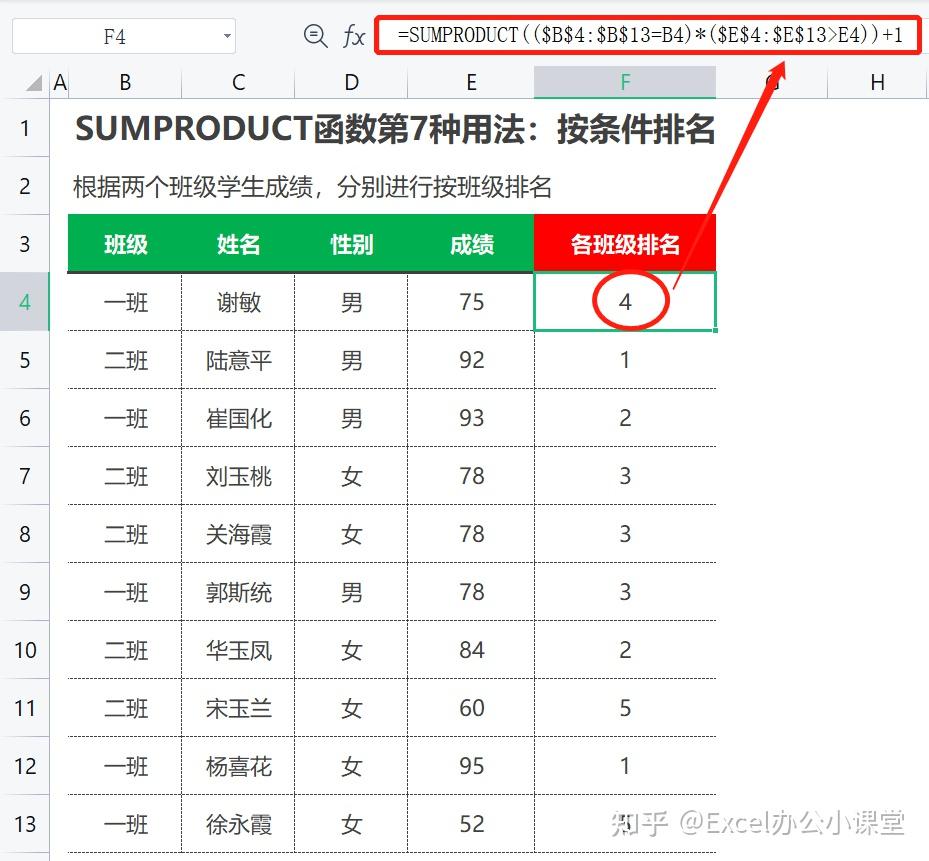Click the cell containing 谢敏
The image size is (929, 861).
[237, 301]
